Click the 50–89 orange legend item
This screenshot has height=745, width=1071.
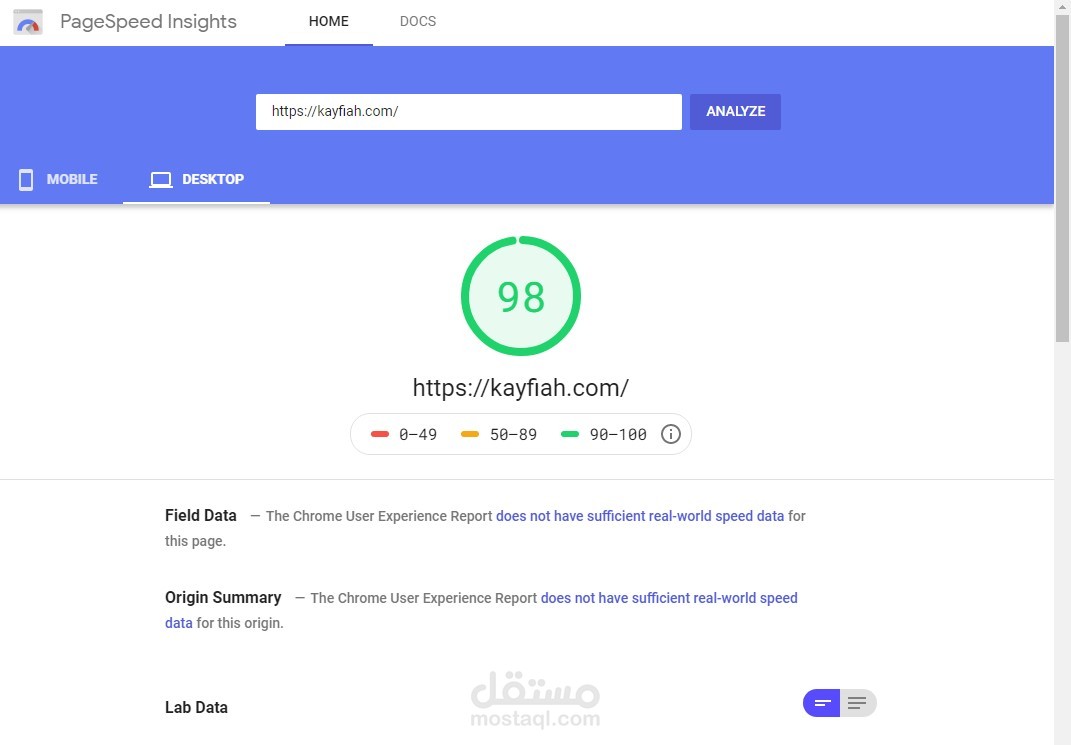coord(499,434)
